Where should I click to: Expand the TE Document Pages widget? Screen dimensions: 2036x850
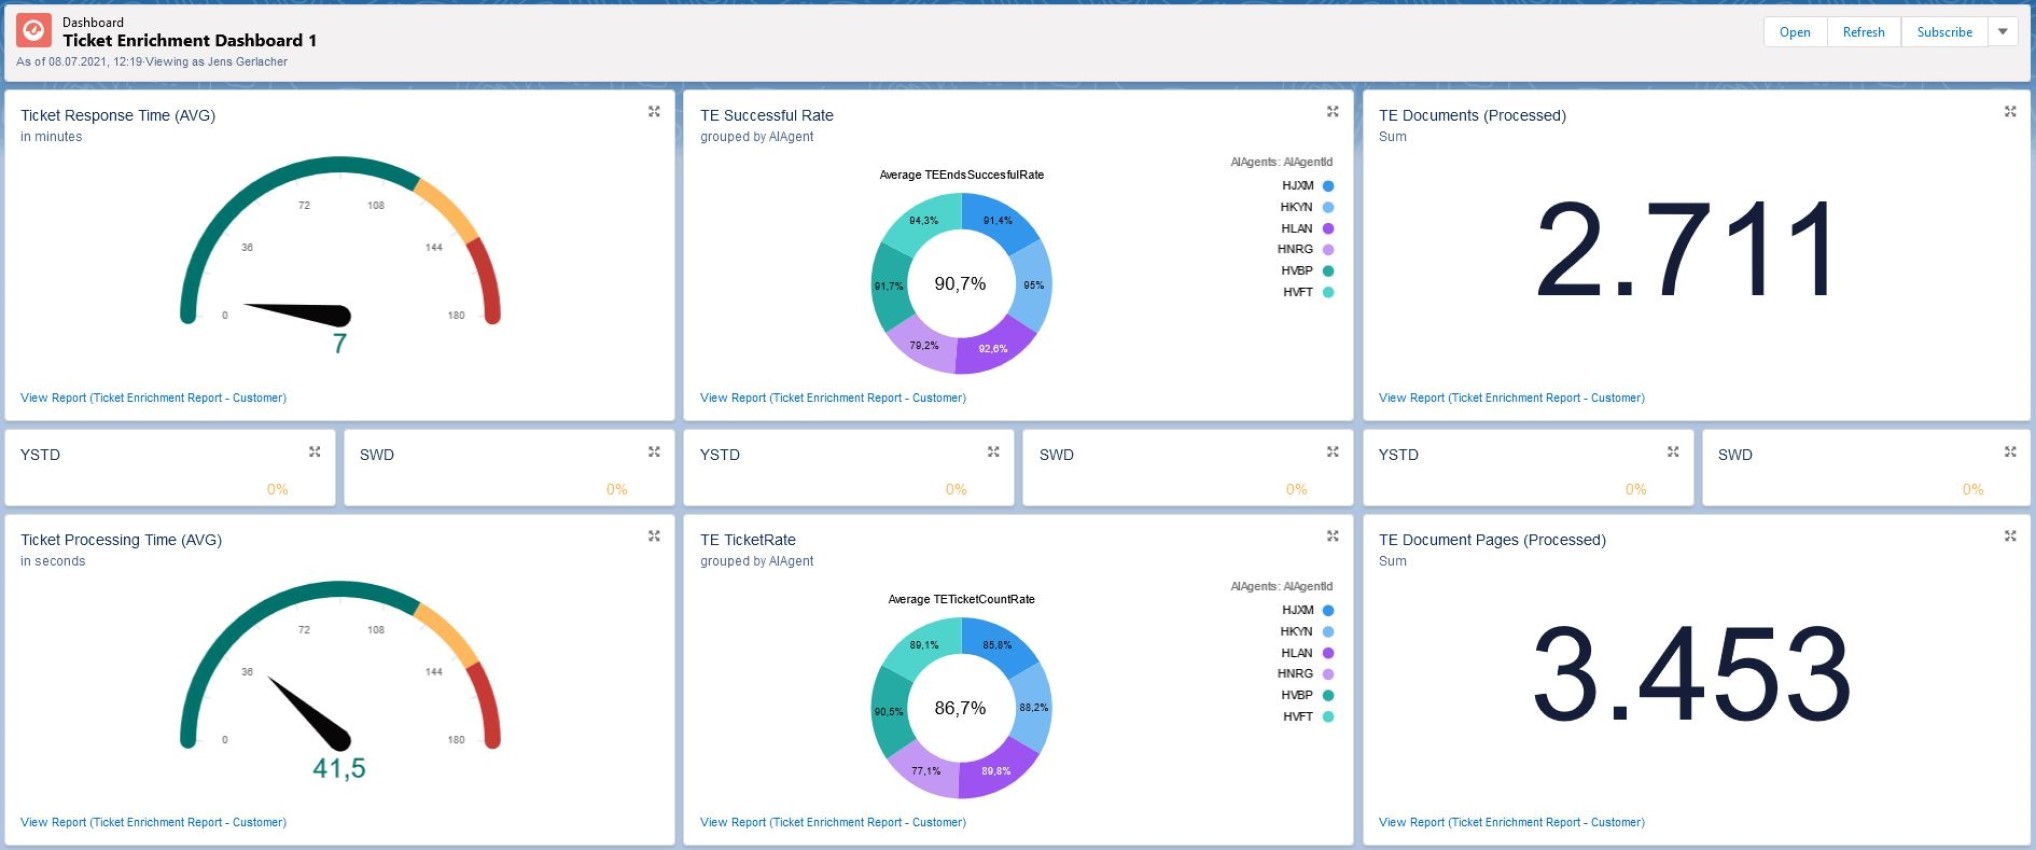click(2010, 536)
